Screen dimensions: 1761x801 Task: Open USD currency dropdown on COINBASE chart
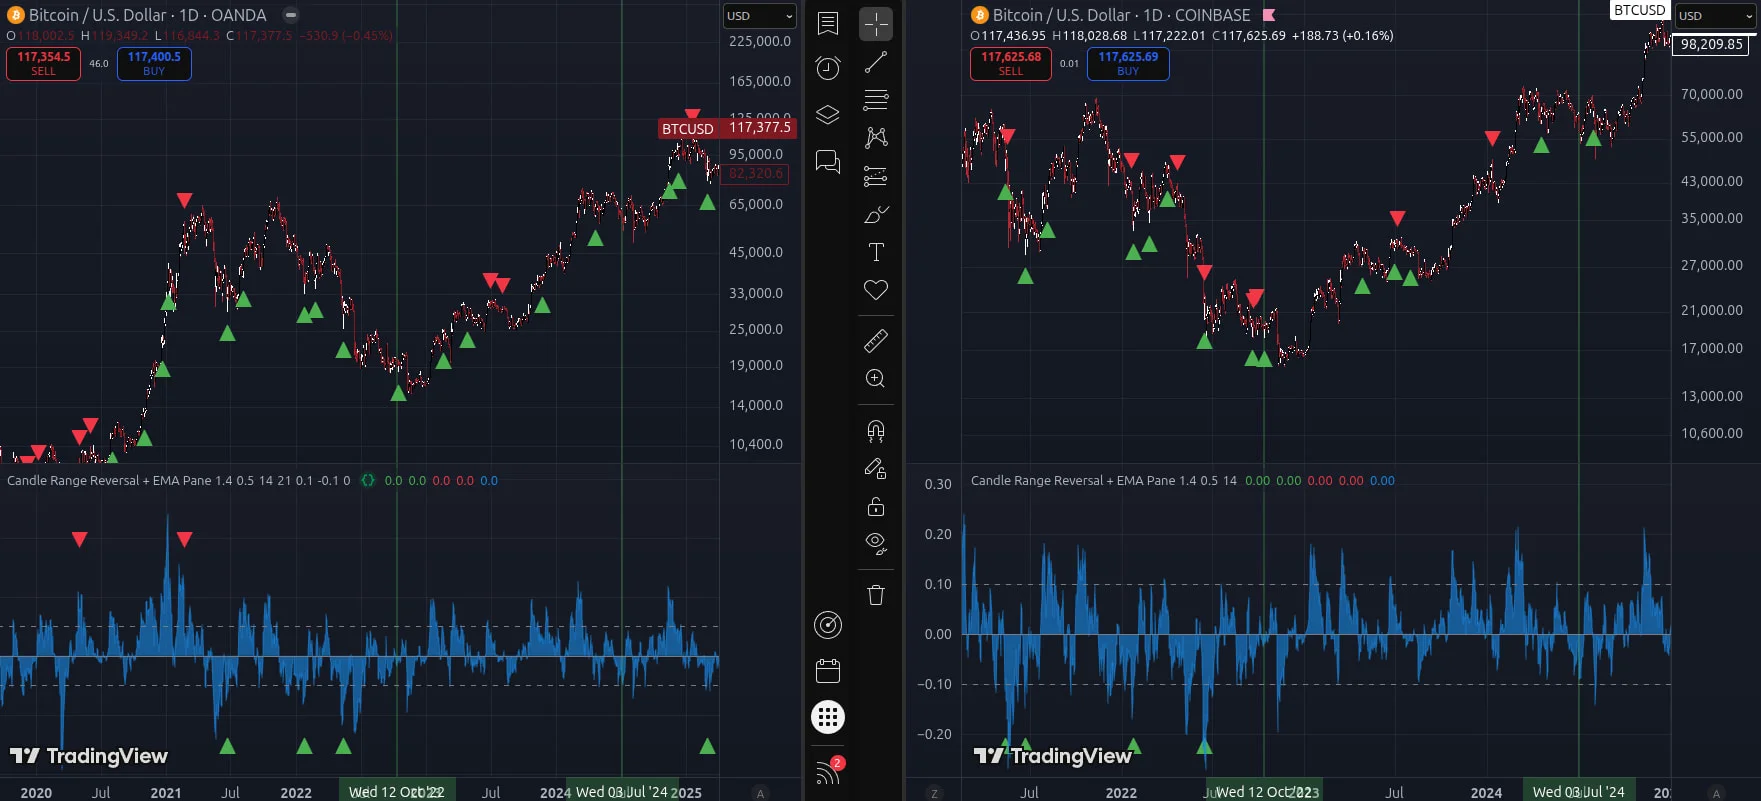(1715, 16)
